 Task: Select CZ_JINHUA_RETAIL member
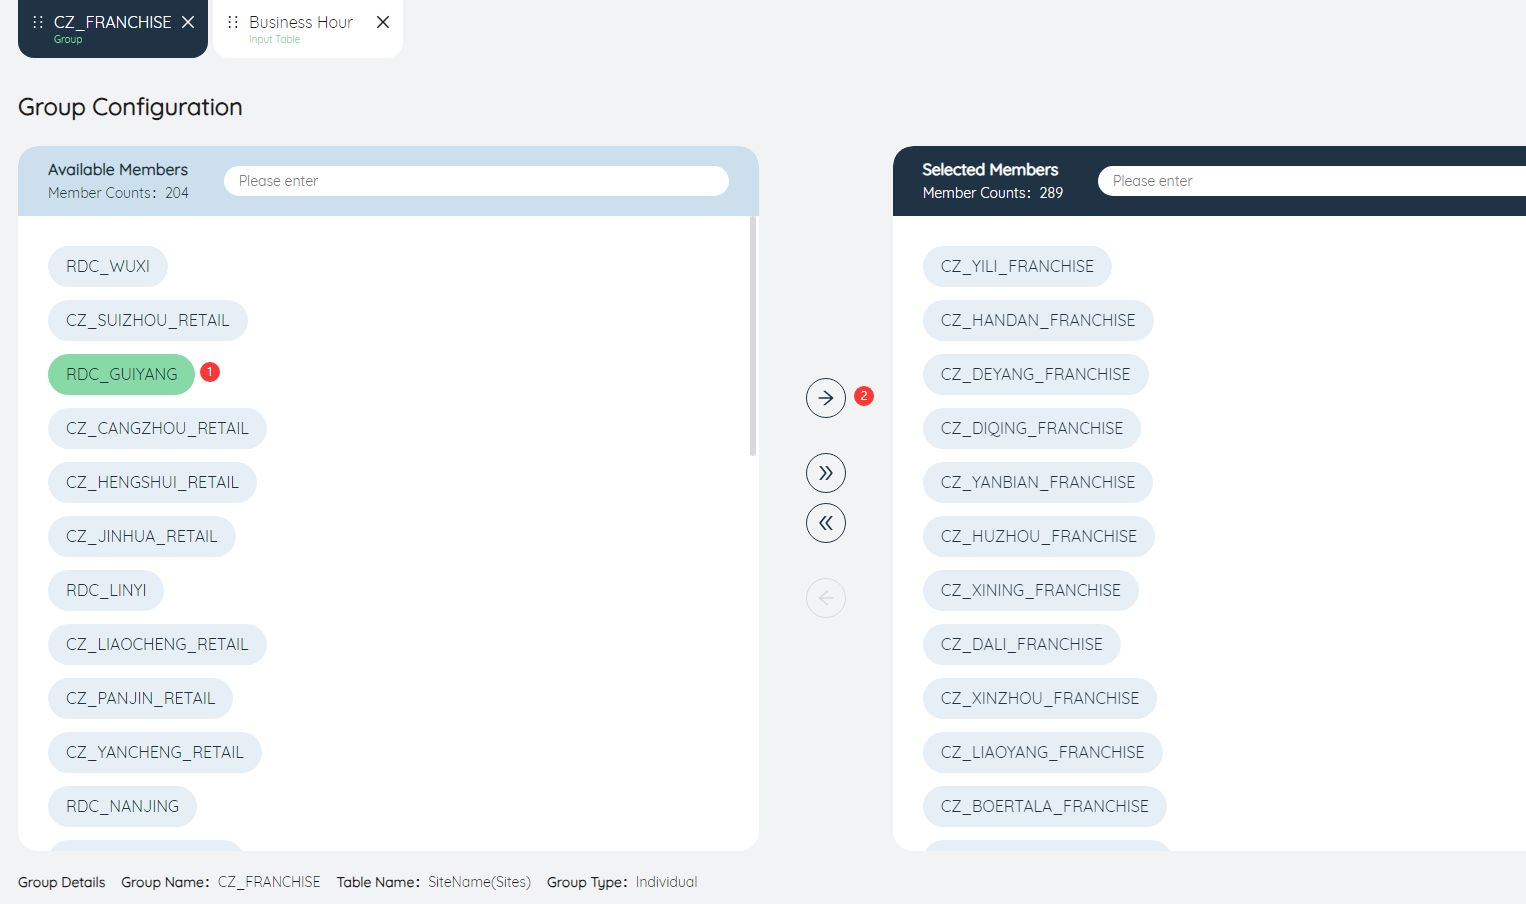[142, 536]
